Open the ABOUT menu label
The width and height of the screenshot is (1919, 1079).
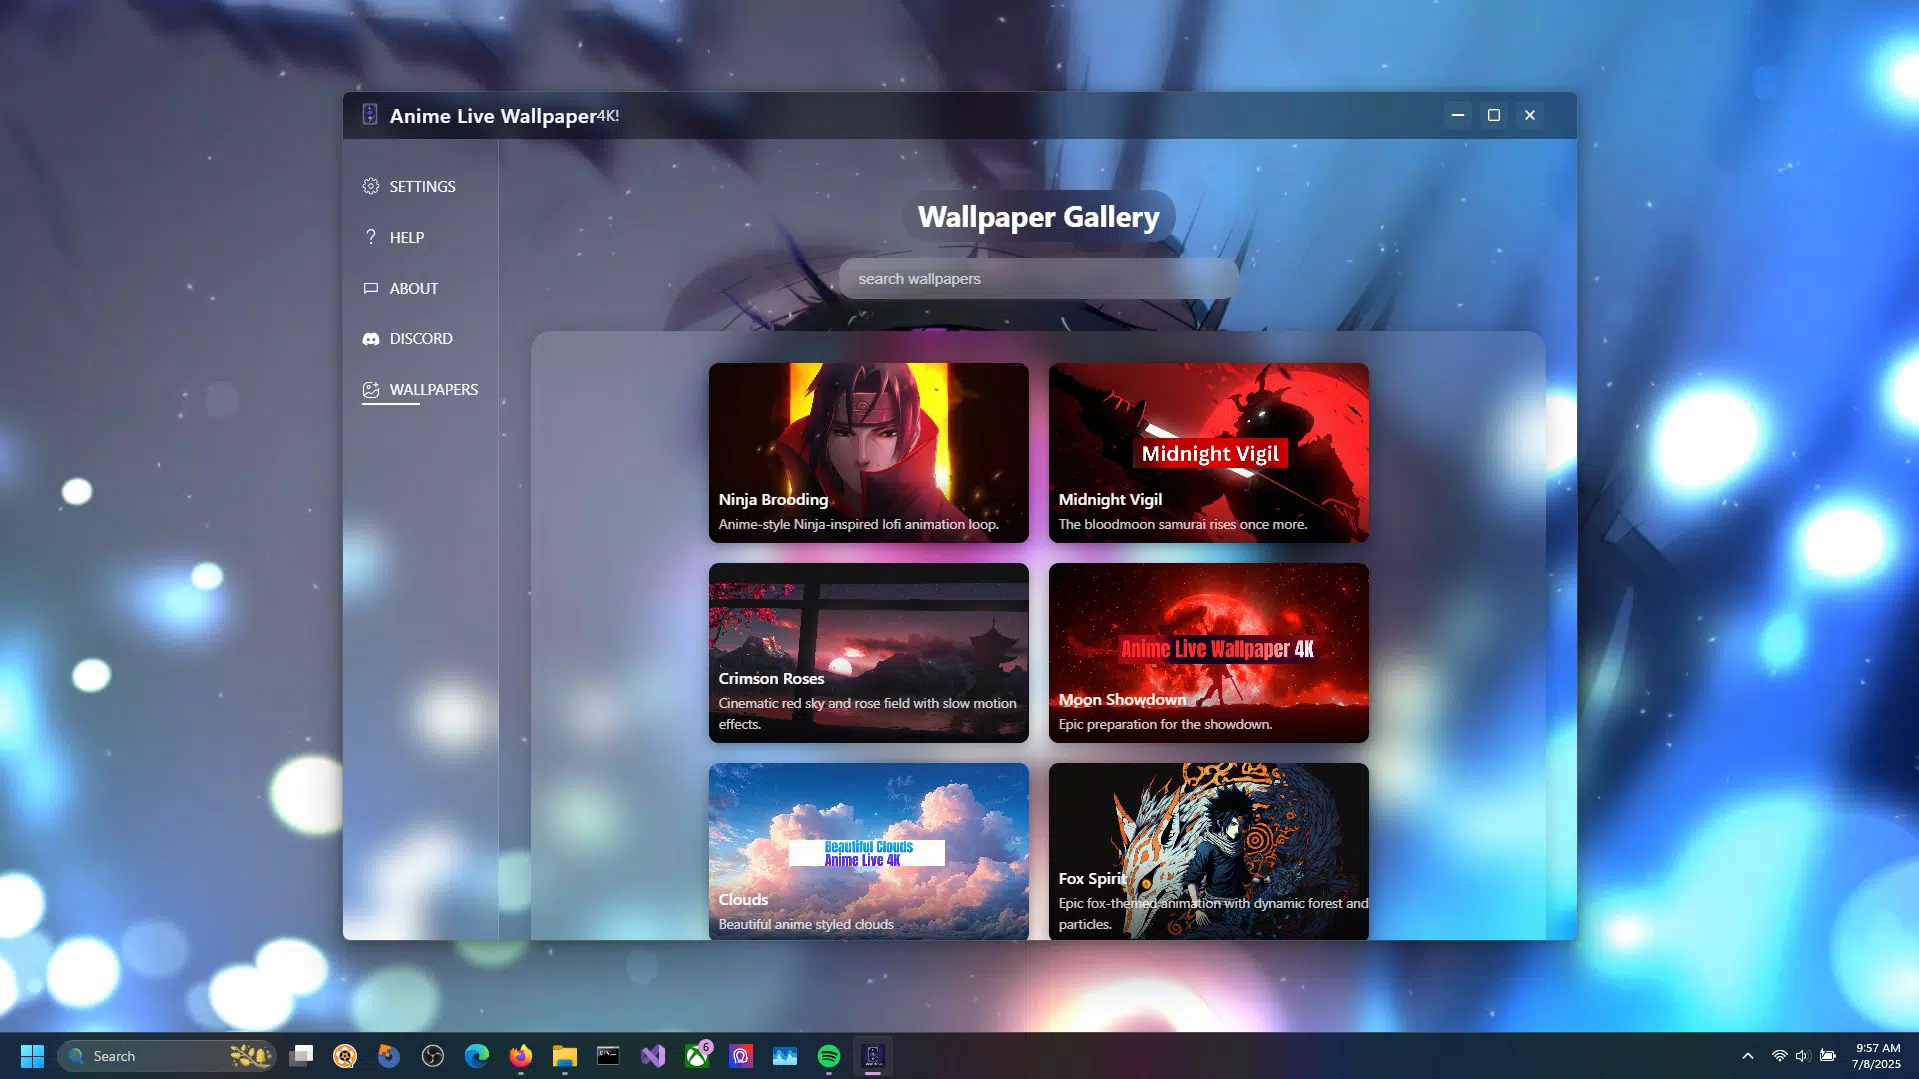click(414, 289)
